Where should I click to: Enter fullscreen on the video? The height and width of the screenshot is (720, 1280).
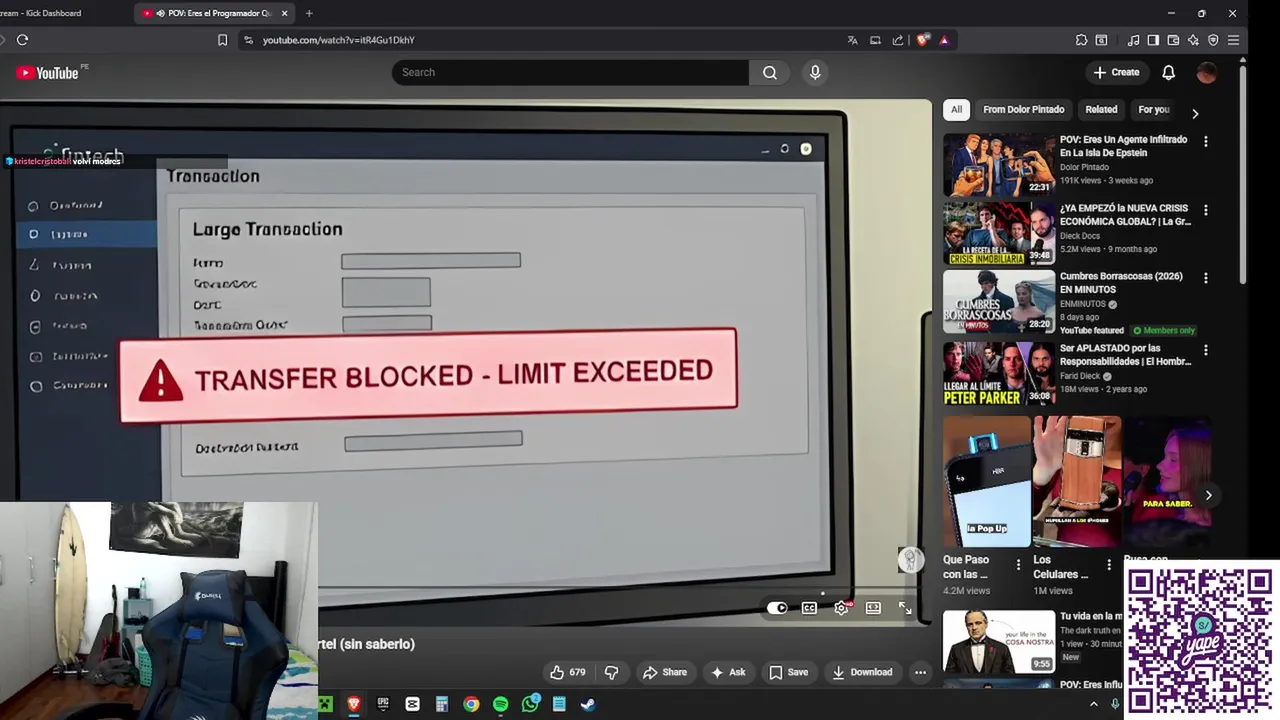(905, 607)
